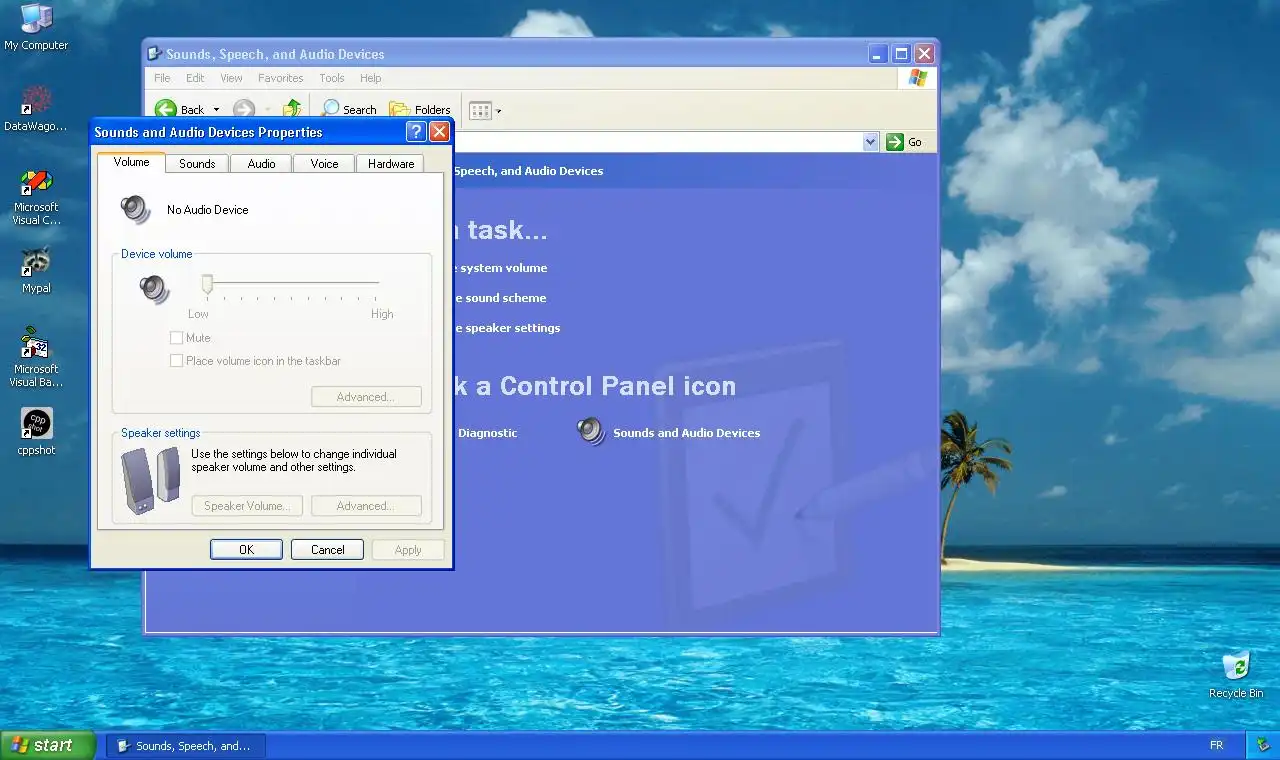
Task: Switch to the Hardware tab
Action: tap(391, 163)
